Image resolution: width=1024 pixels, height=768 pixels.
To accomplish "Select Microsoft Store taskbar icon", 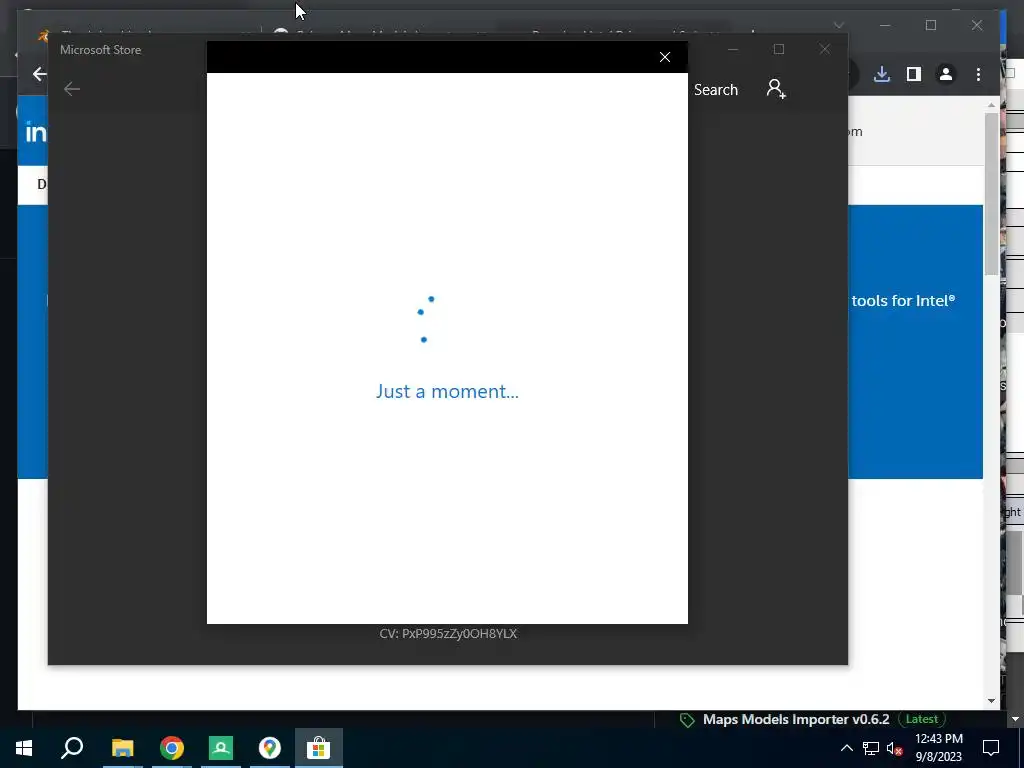I will (319, 748).
